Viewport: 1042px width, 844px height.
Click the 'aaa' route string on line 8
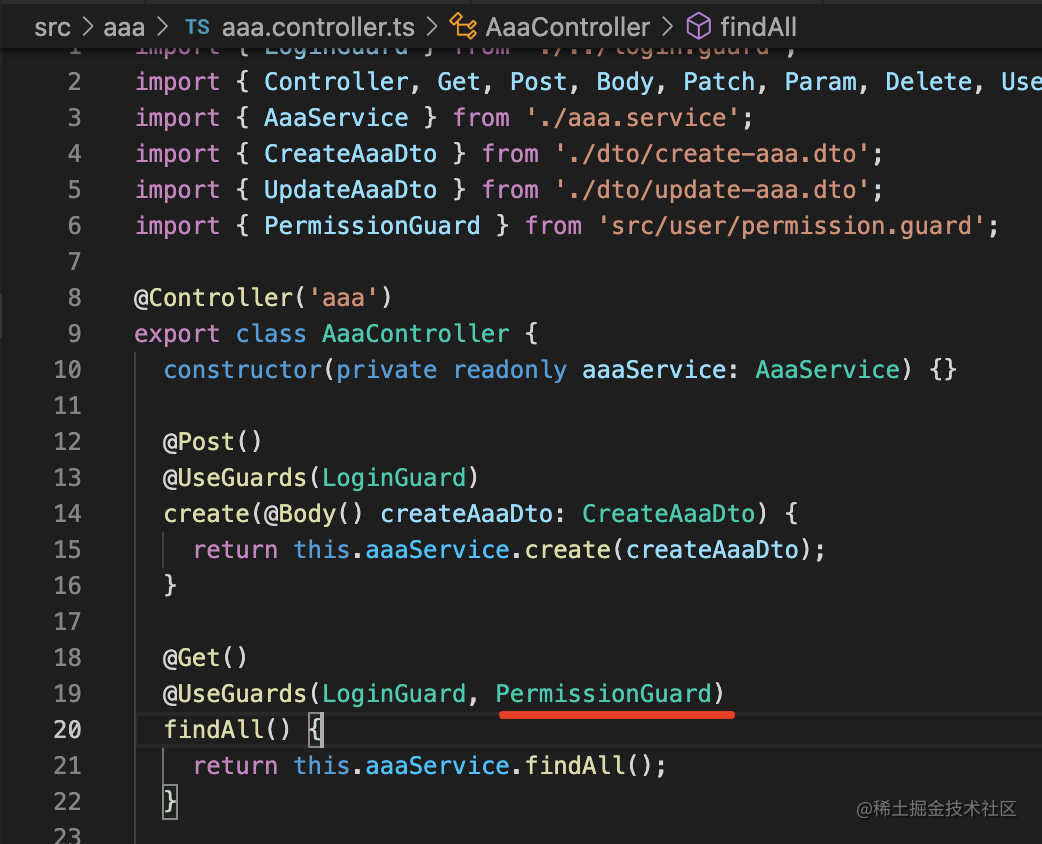[344, 298]
